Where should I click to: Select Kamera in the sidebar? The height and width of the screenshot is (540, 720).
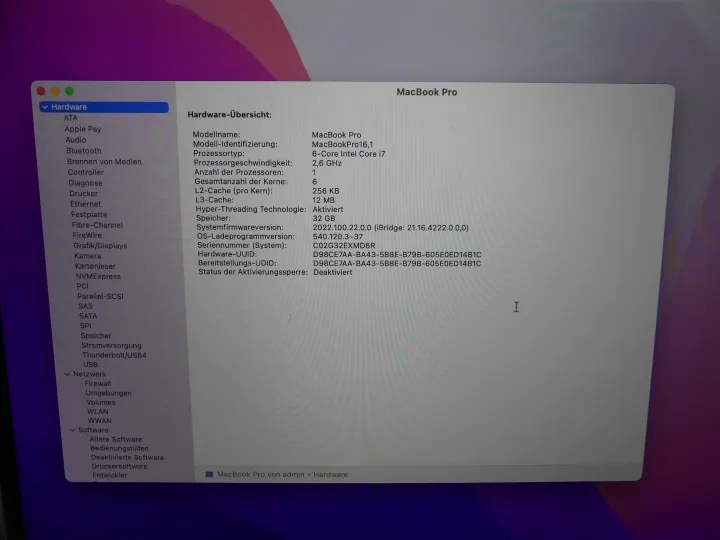(88, 256)
